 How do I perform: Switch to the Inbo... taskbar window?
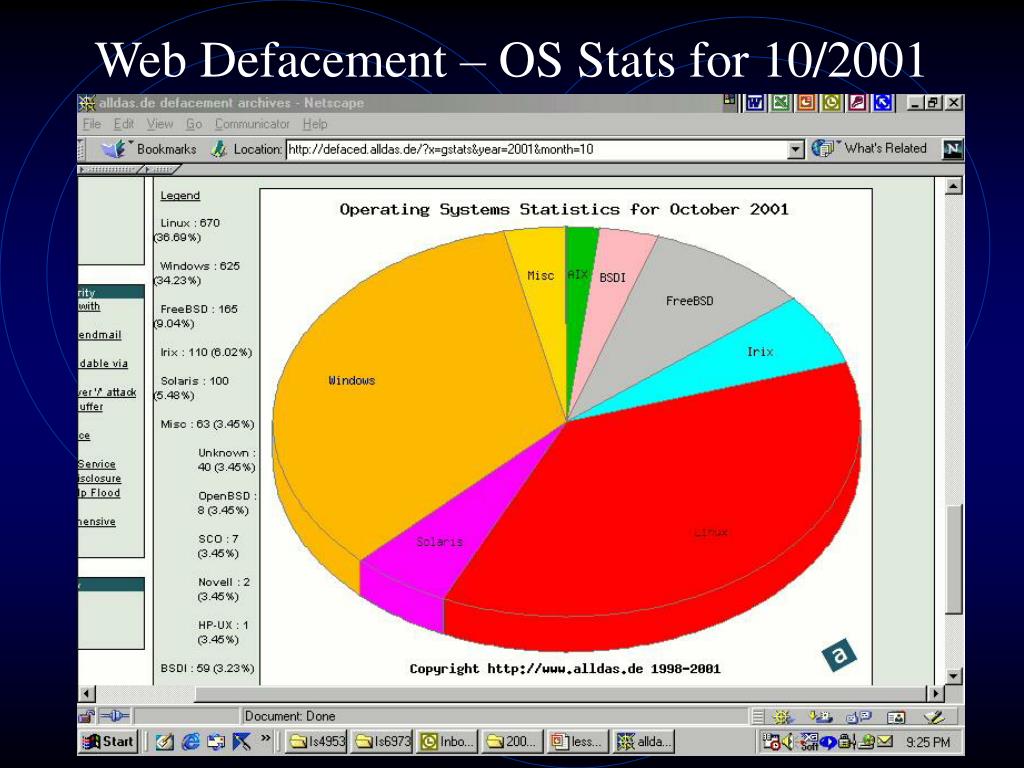(x=448, y=741)
